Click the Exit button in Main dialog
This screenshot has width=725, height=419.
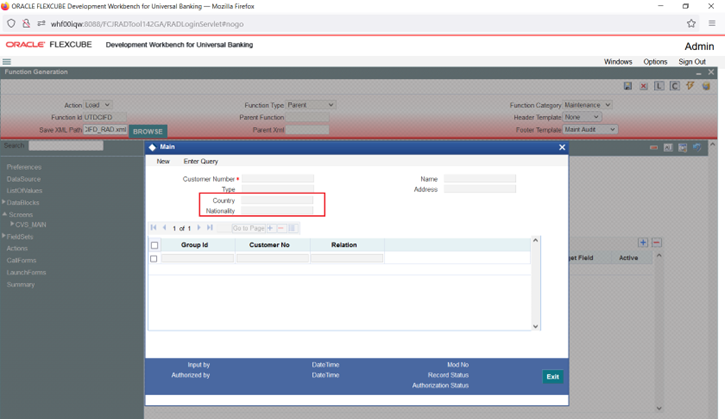click(x=553, y=376)
